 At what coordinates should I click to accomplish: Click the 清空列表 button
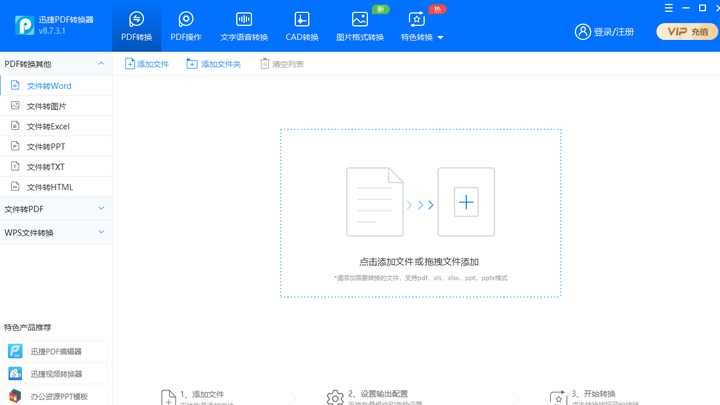click(282, 64)
